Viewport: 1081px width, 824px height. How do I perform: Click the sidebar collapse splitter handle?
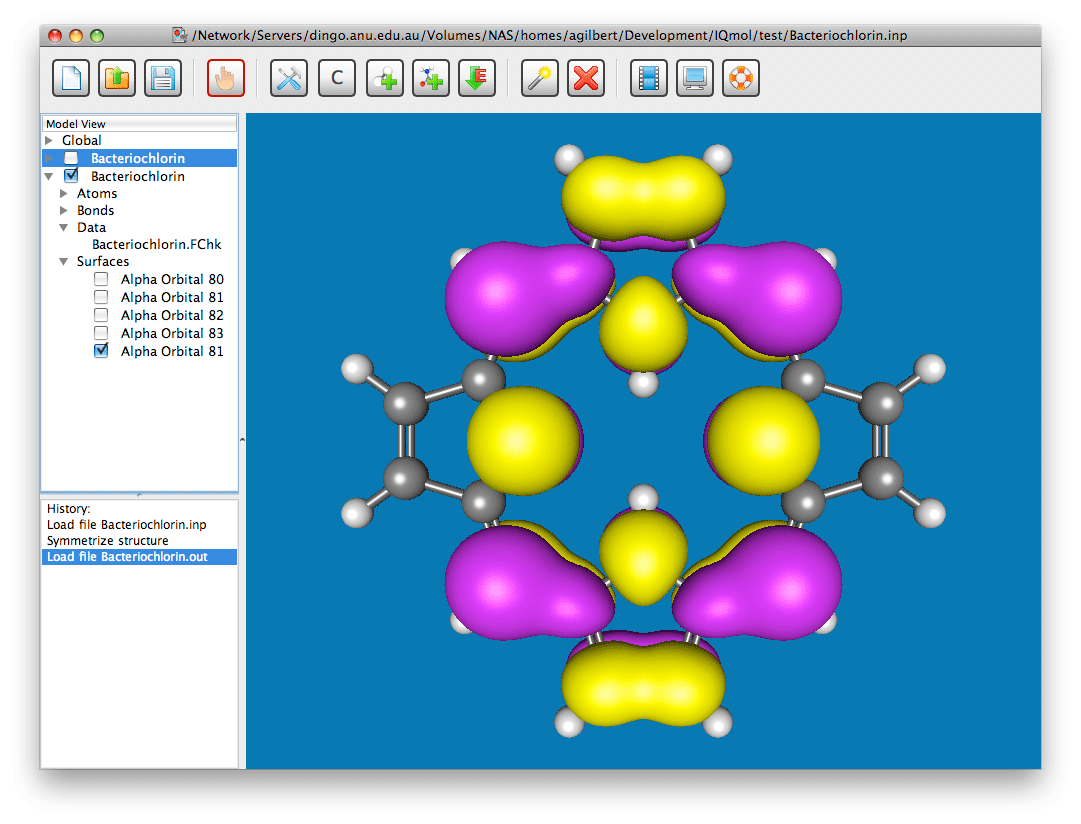242,440
